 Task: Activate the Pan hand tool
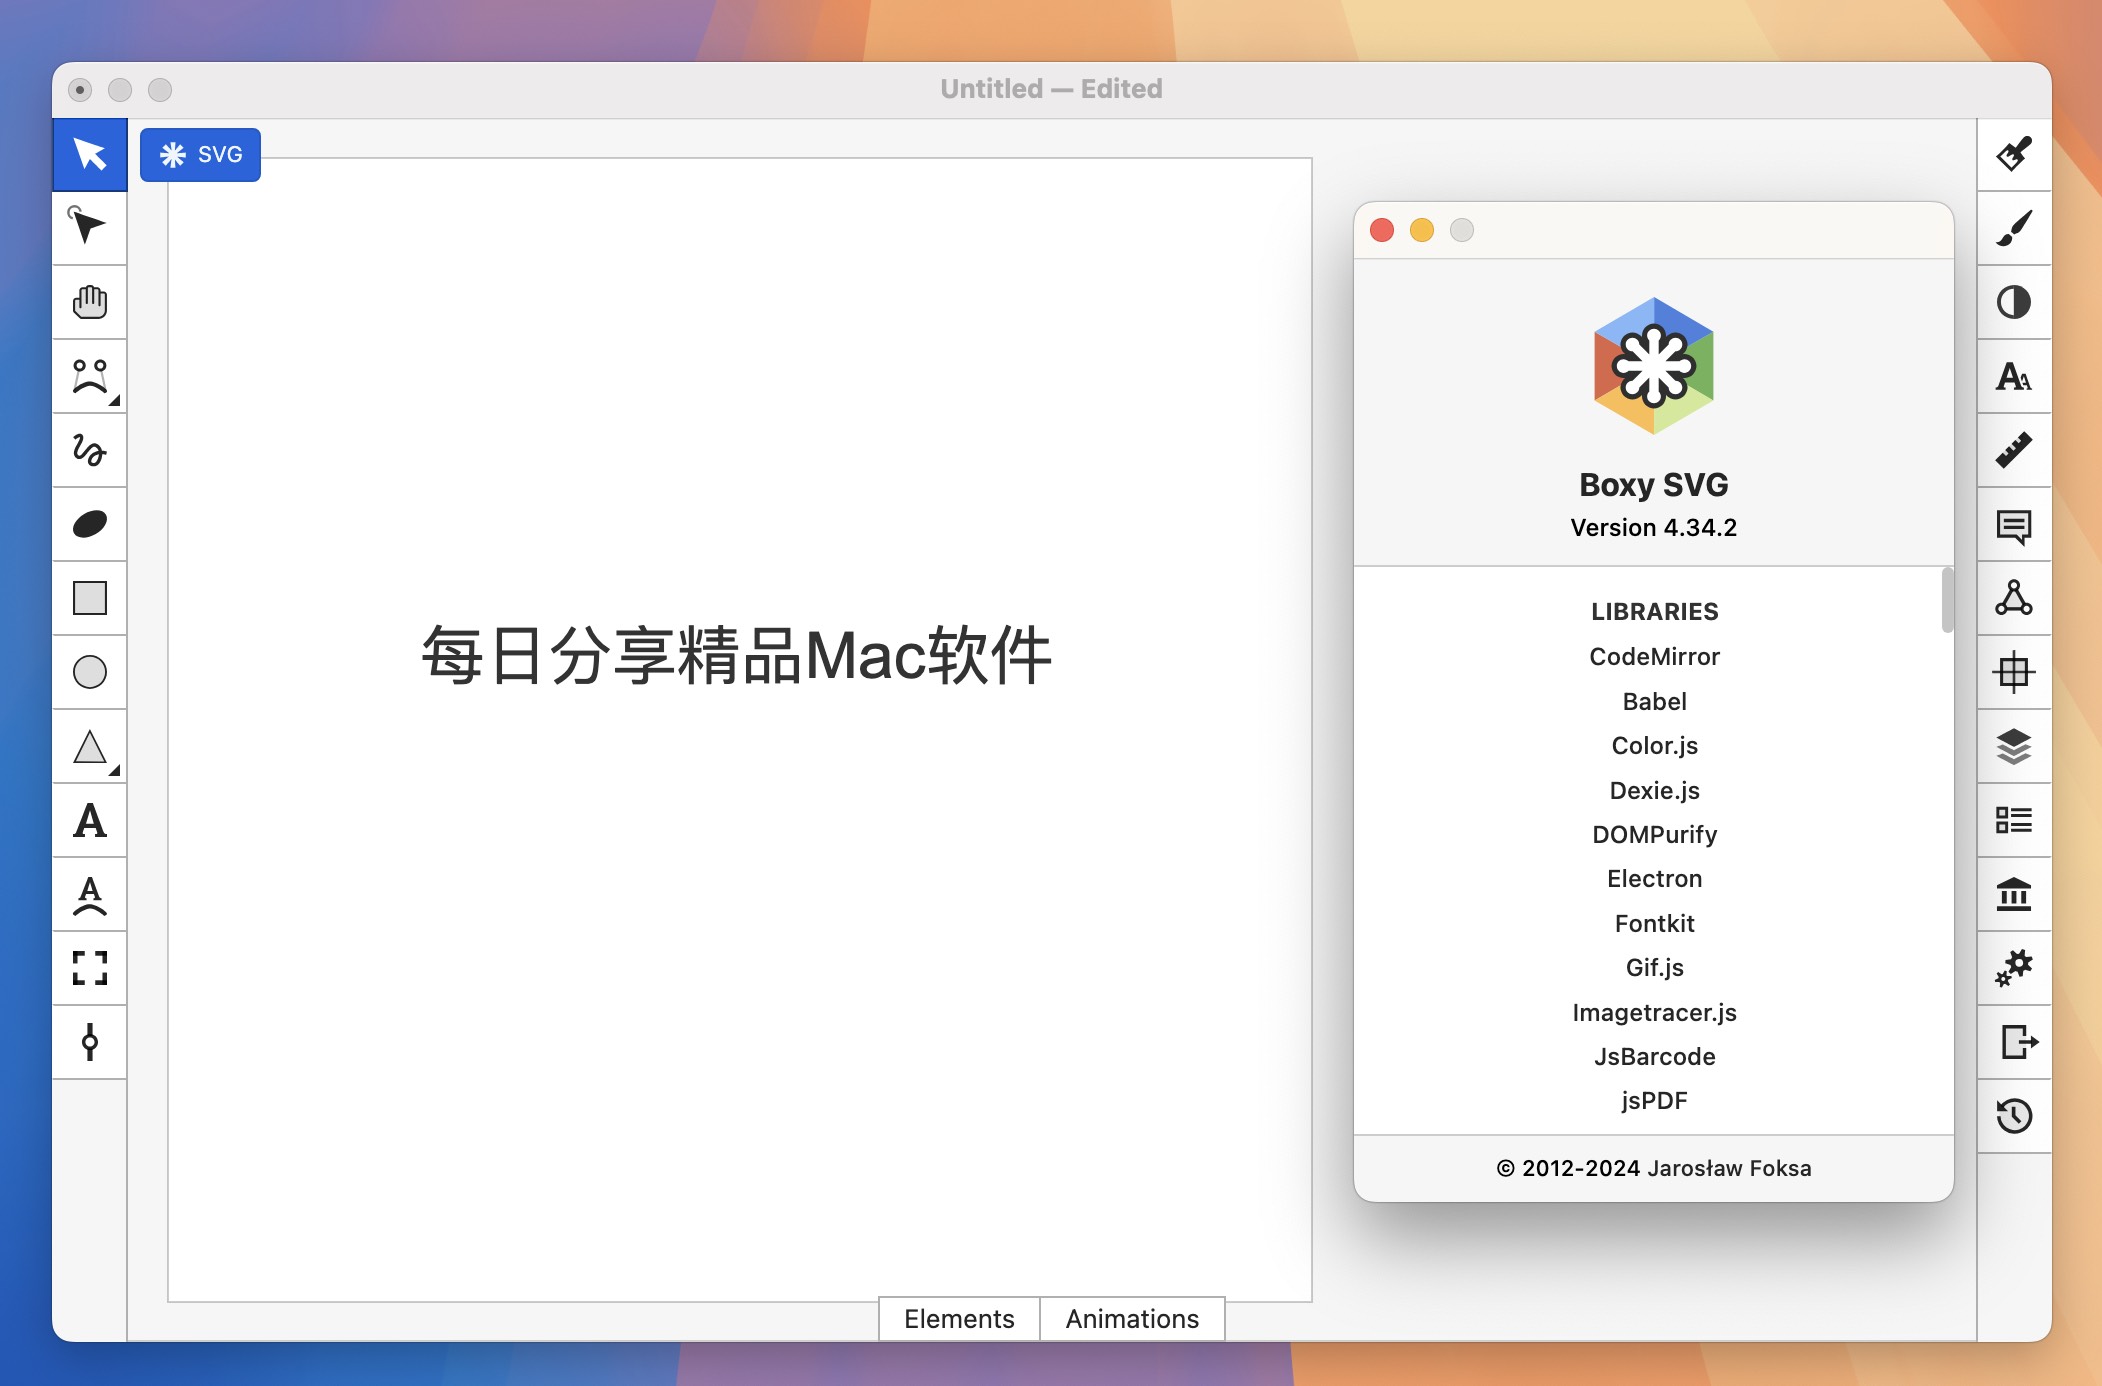pyautogui.click(x=90, y=301)
